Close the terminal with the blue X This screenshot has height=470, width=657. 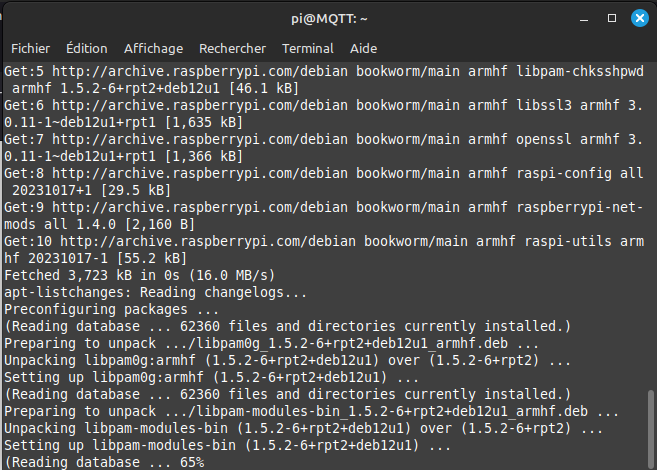(x=639, y=18)
